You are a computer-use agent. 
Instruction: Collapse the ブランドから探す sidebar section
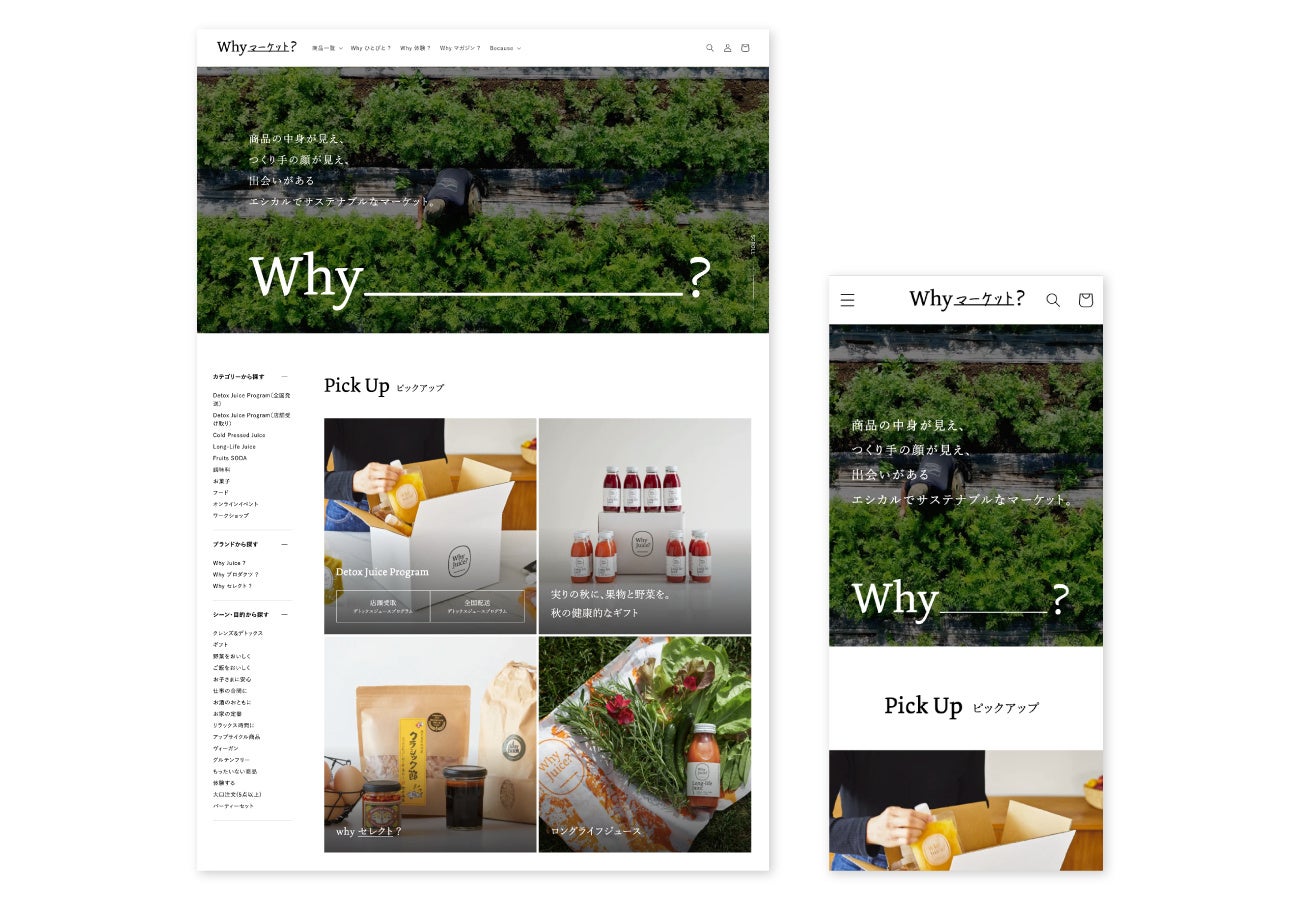pyautogui.click(x=284, y=544)
